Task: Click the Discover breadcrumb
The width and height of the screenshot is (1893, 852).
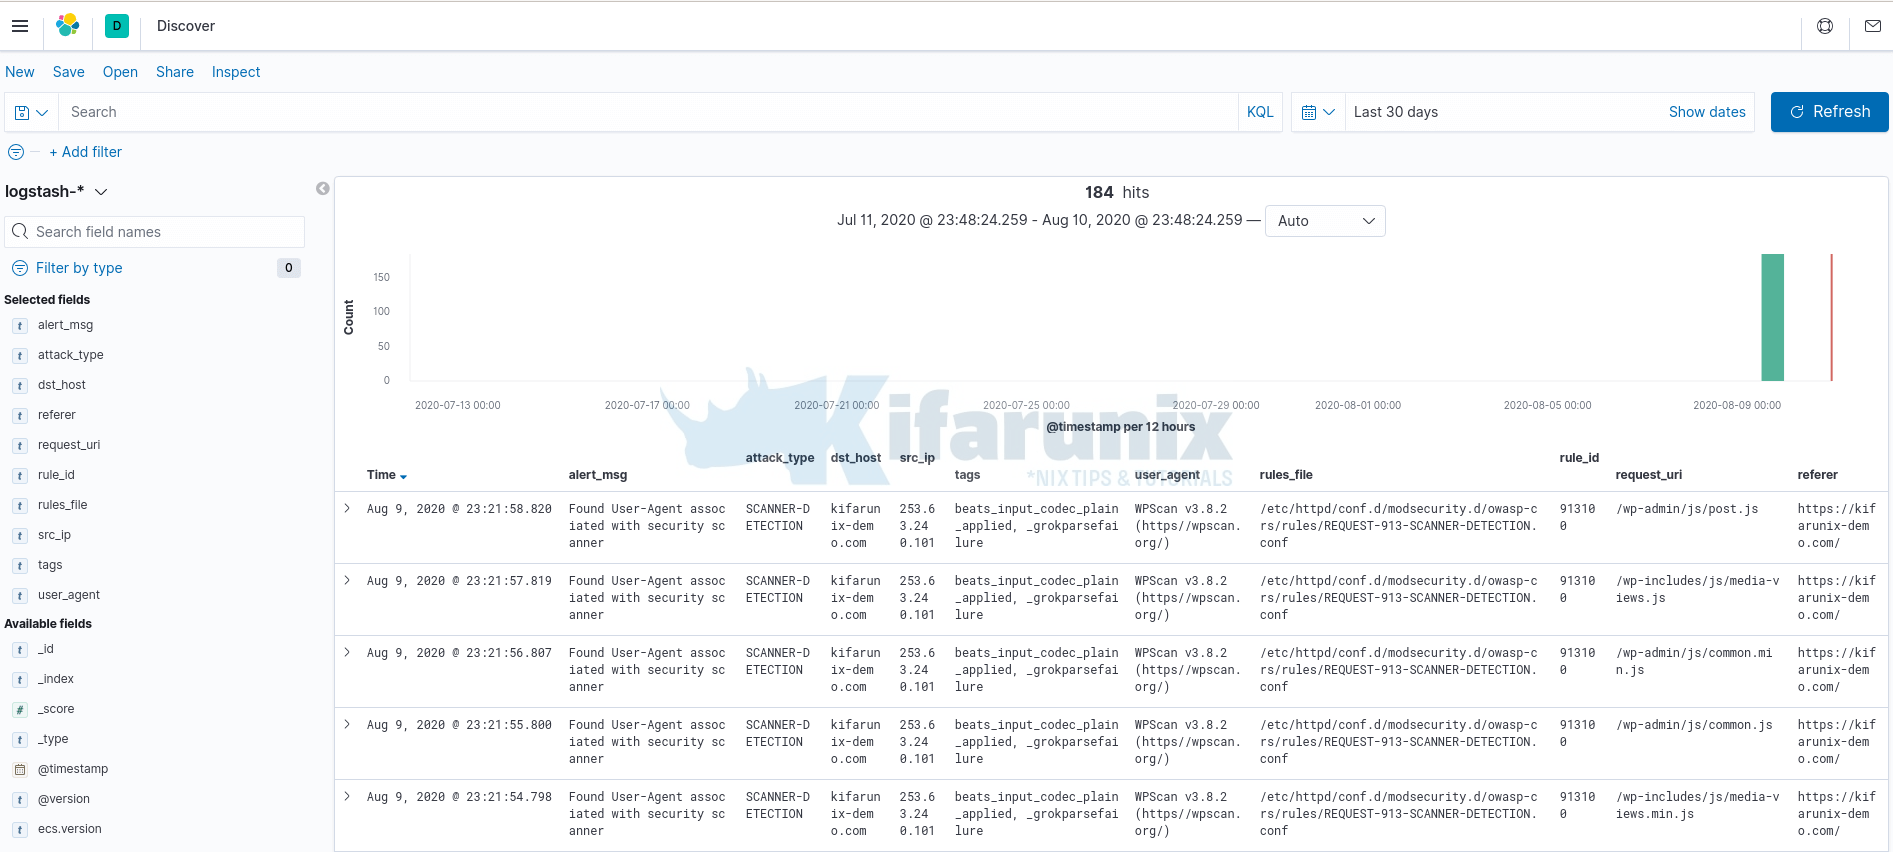Action: [186, 26]
